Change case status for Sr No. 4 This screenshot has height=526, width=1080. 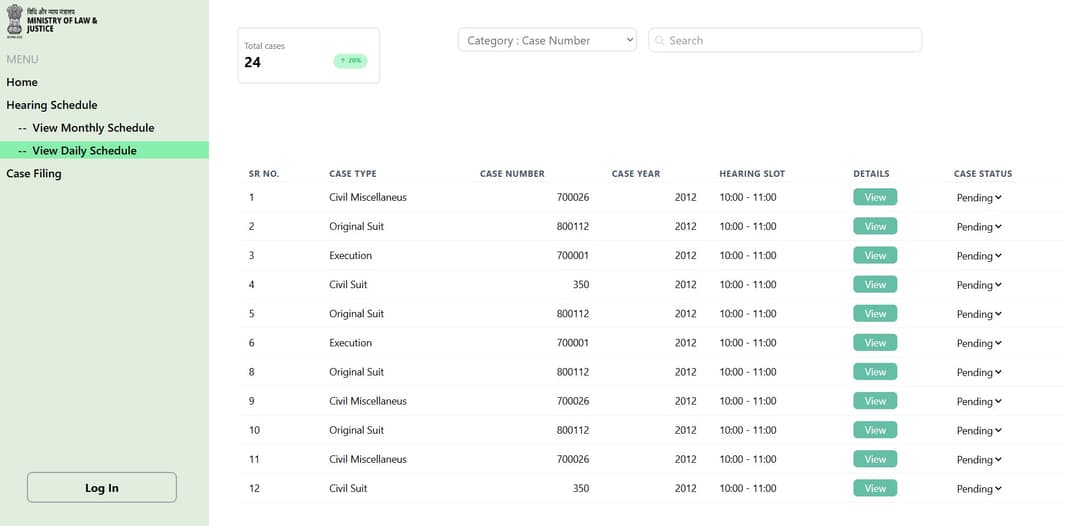point(979,285)
